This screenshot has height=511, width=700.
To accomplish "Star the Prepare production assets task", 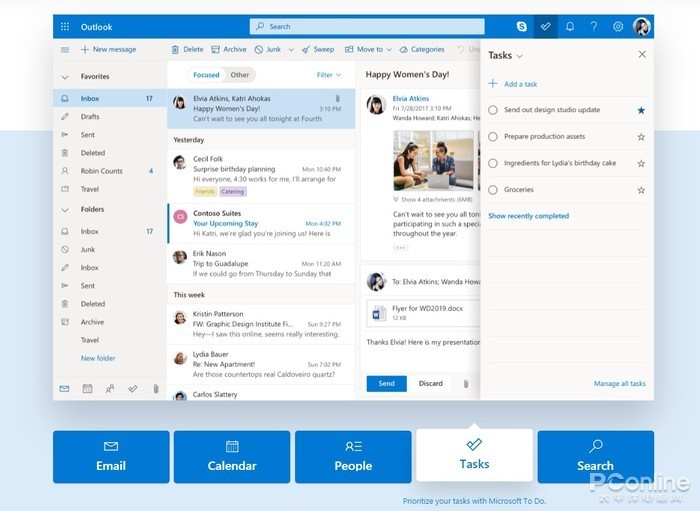I will tap(641, 137).
